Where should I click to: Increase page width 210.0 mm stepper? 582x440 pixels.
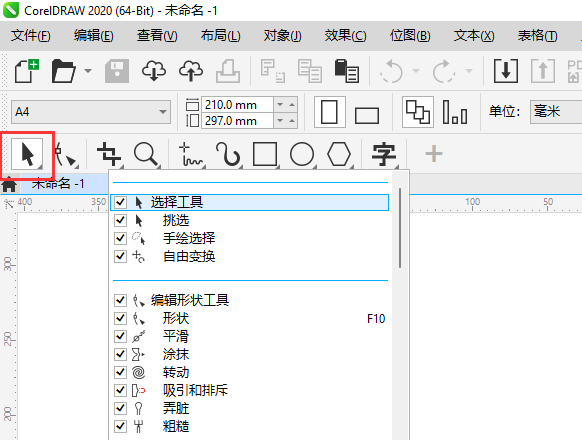(292, 105)
